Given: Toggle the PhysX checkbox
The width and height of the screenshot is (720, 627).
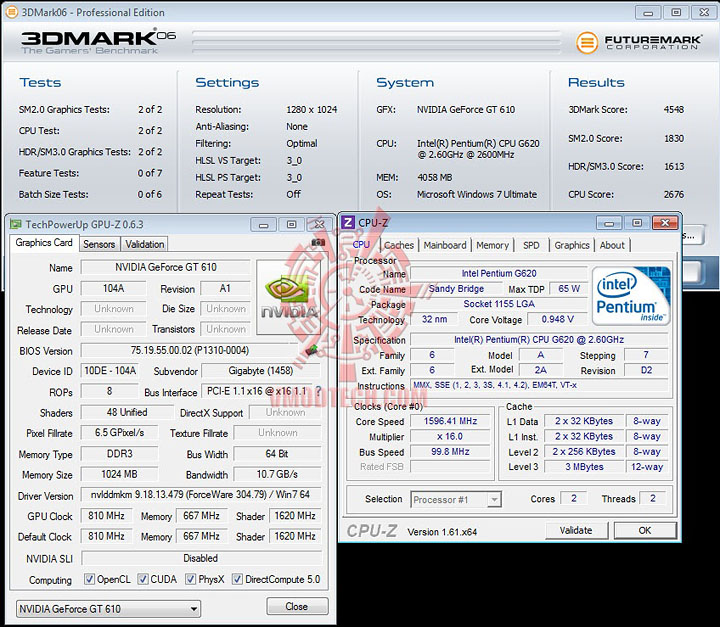Looking at the screenshot, I should point(191,580).
